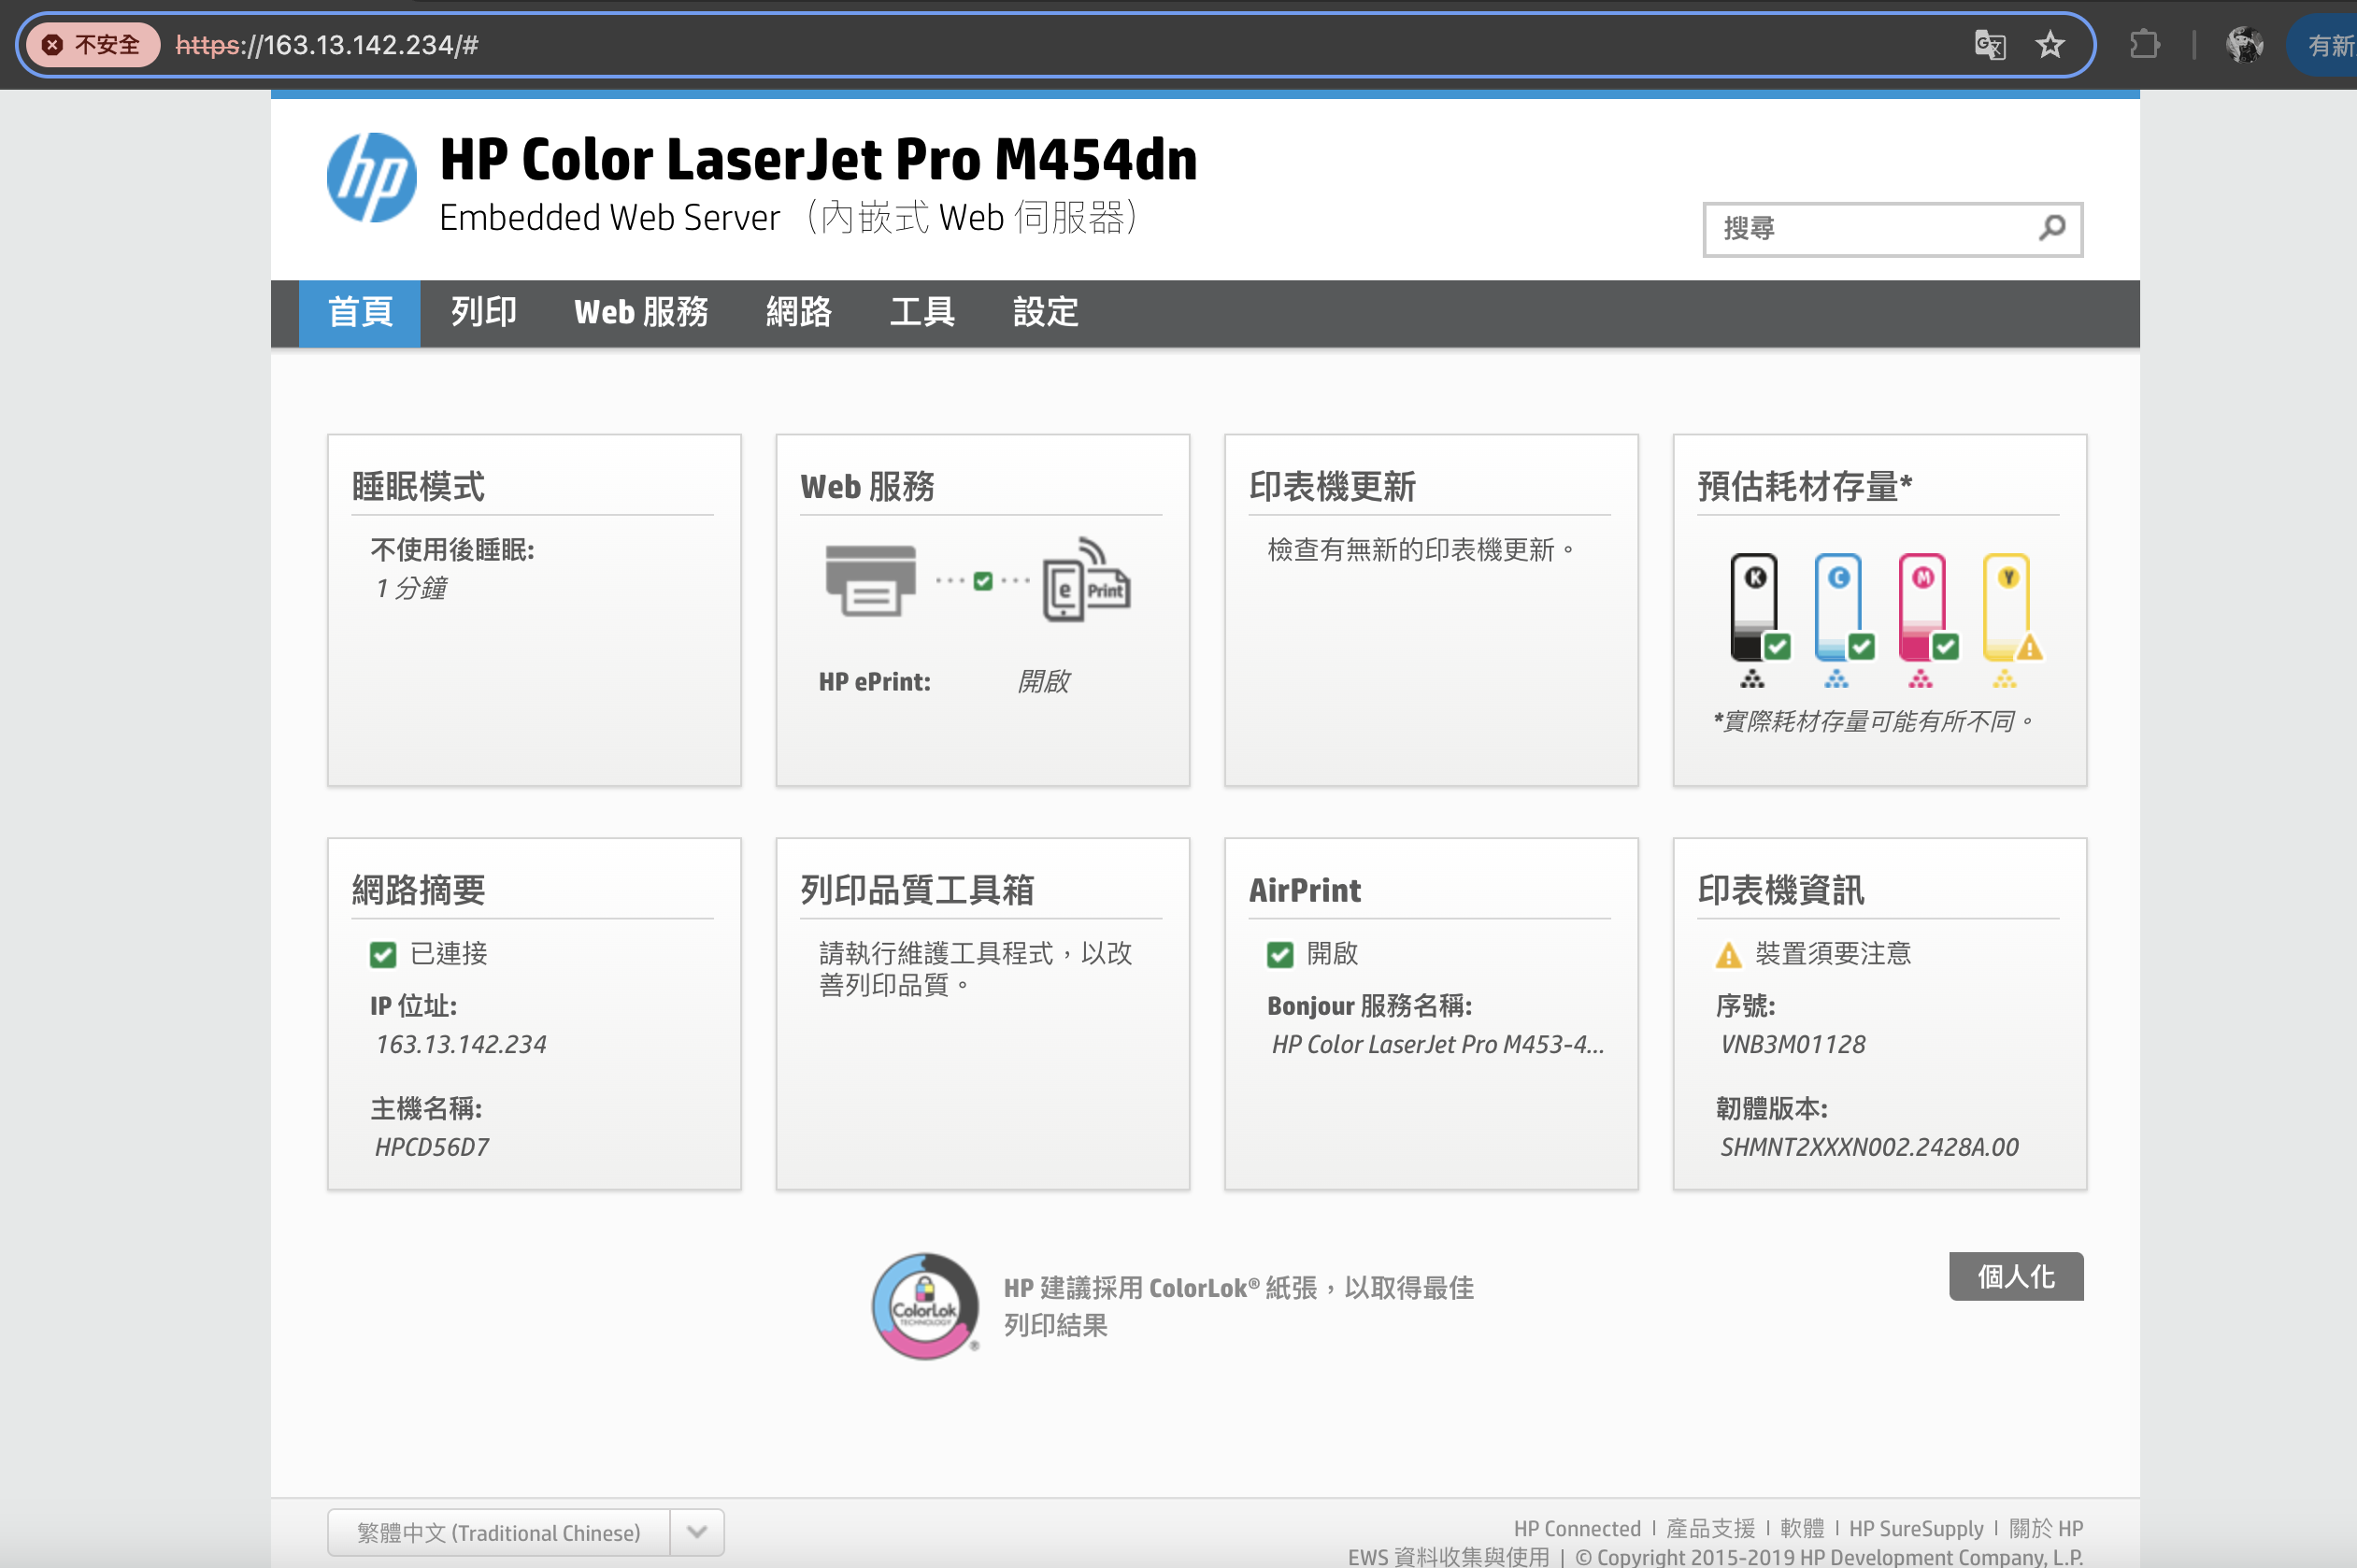Screen dimensions: 2357x1568
Task: Open the language dropdown arrow
Action: coord(697,1531)
